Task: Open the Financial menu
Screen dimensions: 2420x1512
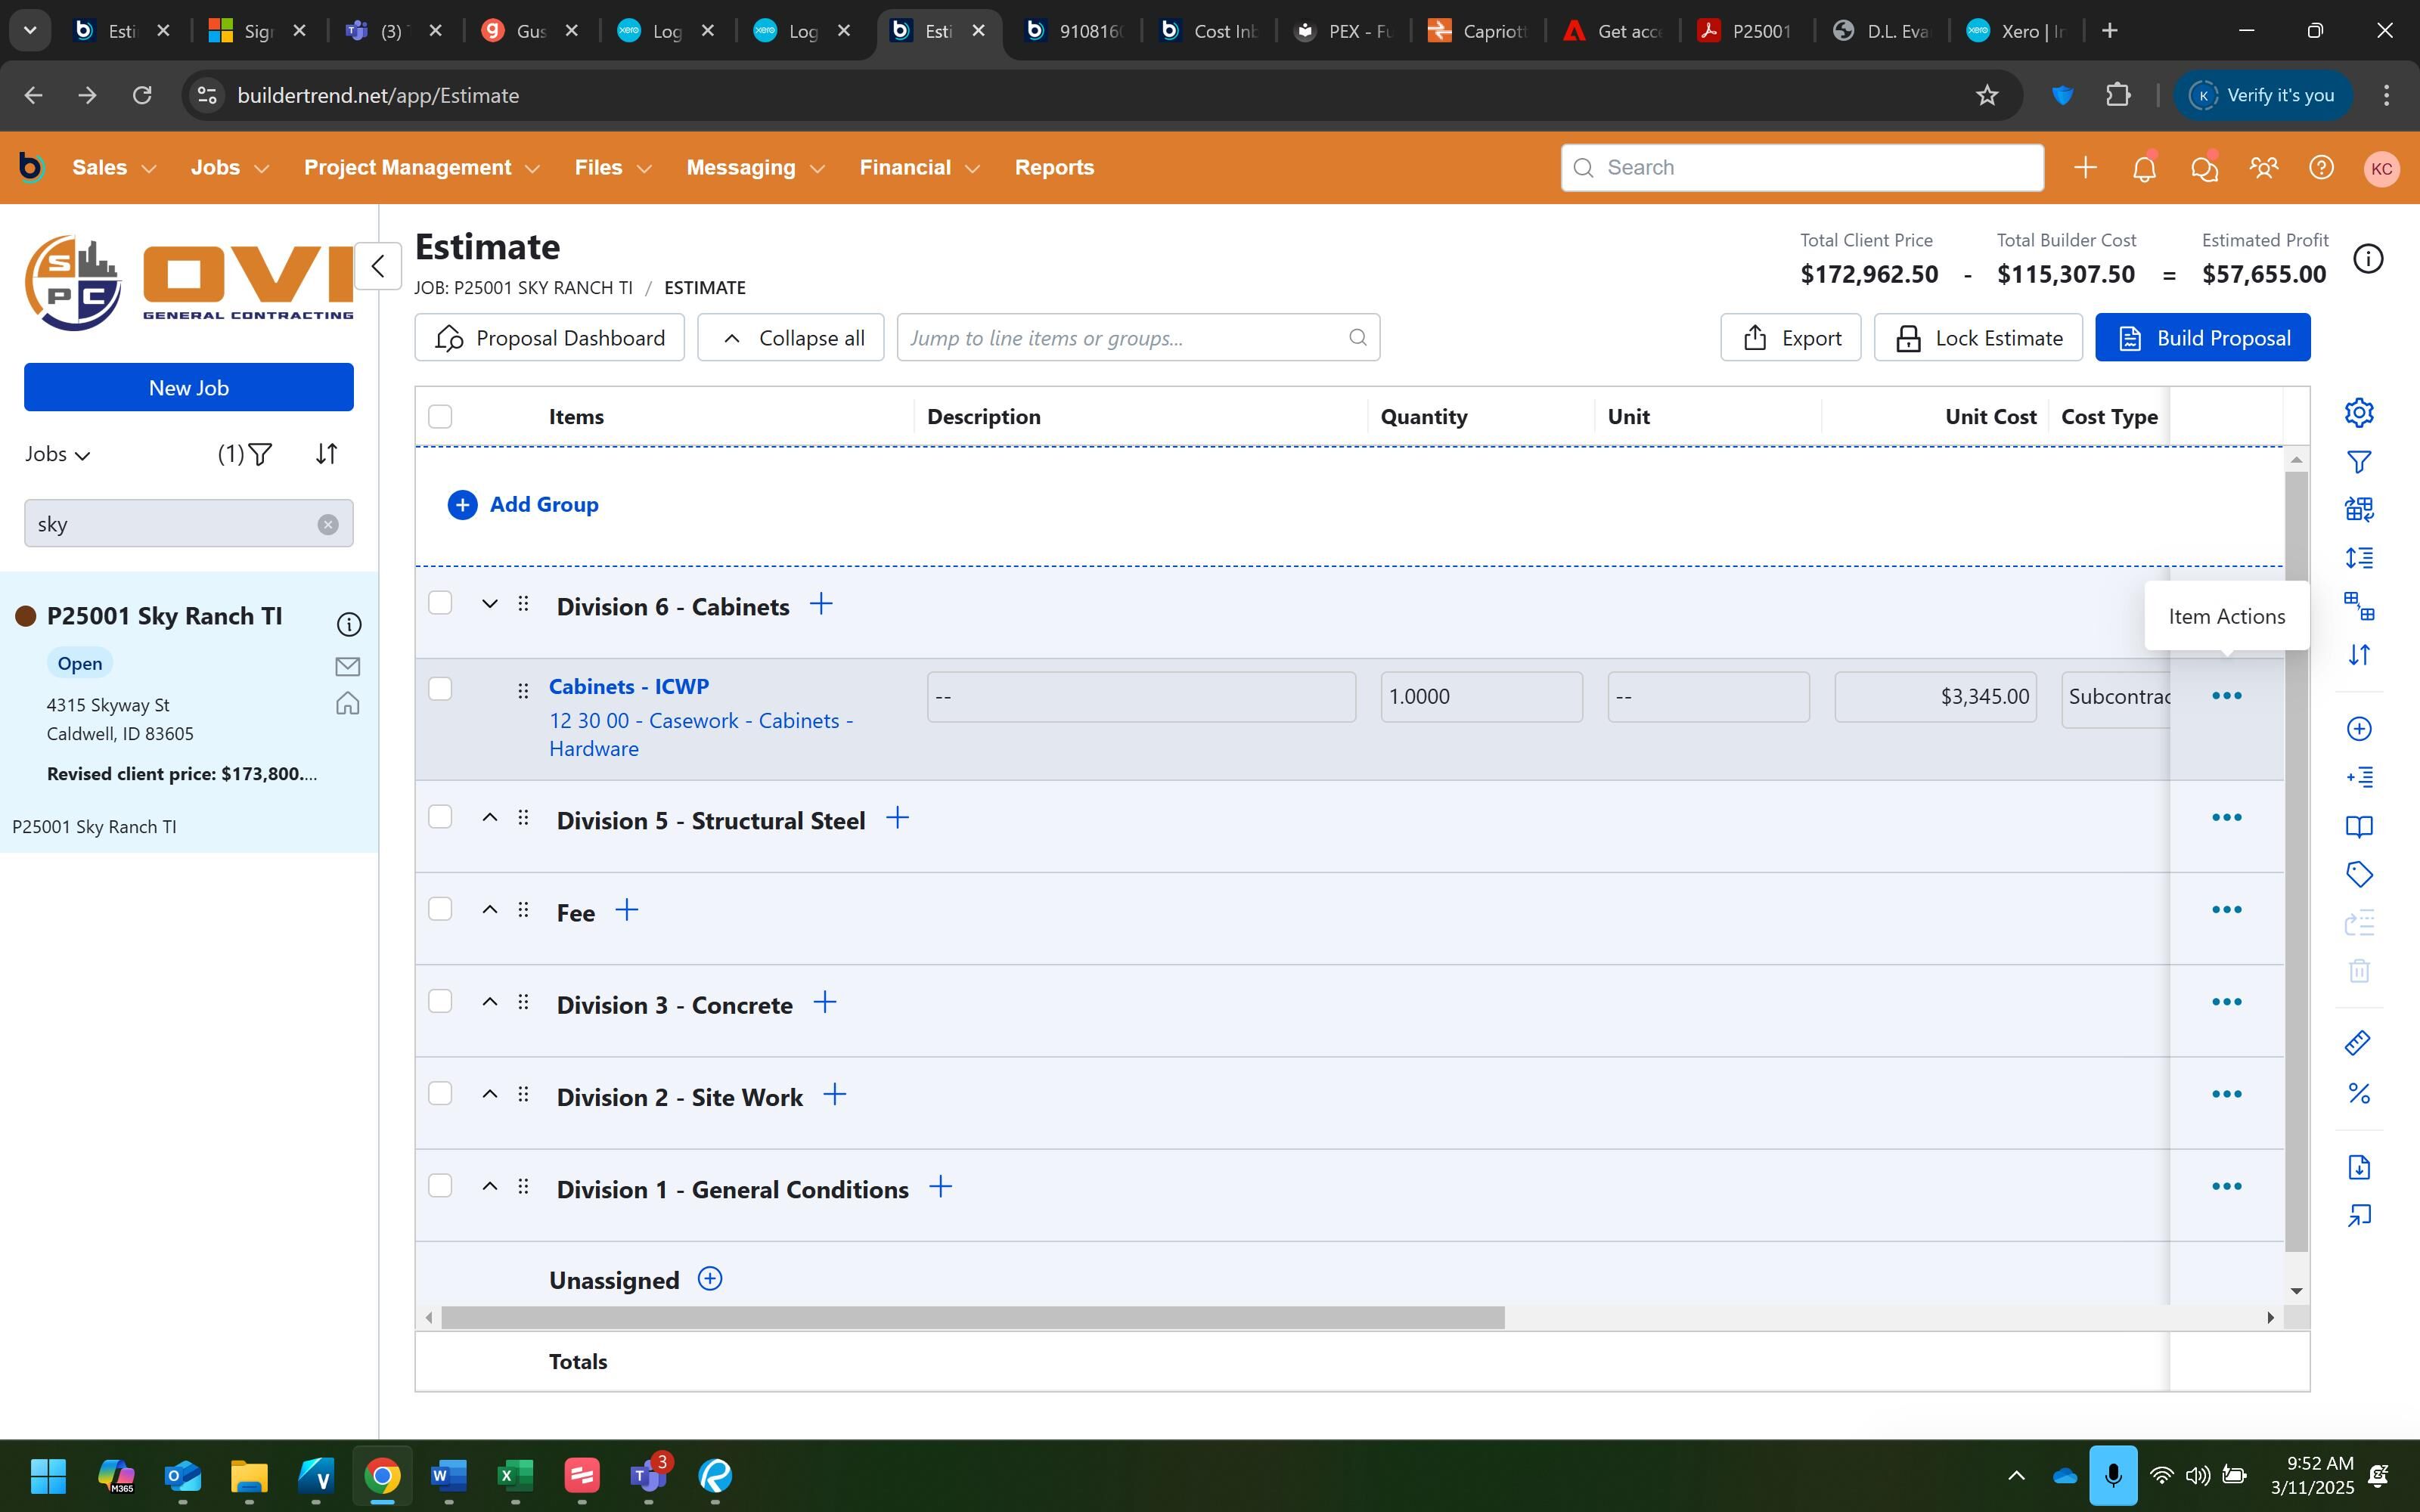Action: [918, 168]
